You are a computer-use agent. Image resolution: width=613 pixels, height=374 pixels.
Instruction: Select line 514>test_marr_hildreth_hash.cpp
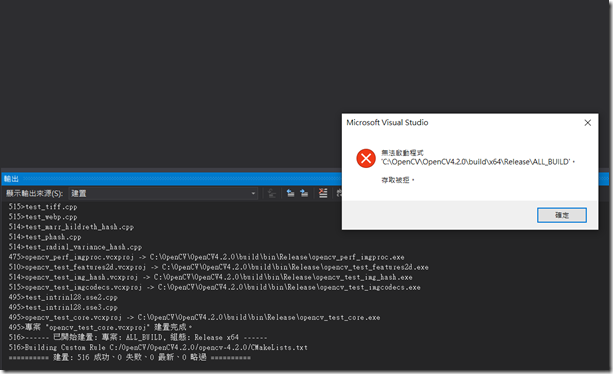[x=71, y=227]
